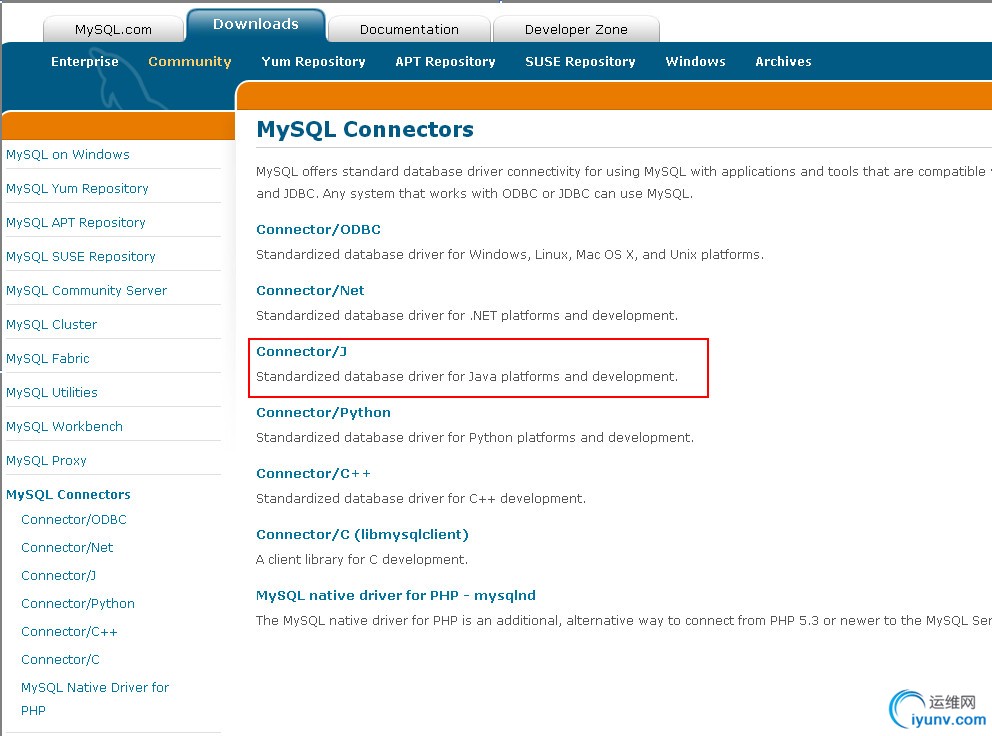Open MySQL Native Driver for PHP sidebar link
The height and width of the screenshot is (736, 992).
(x=95, y=699)
